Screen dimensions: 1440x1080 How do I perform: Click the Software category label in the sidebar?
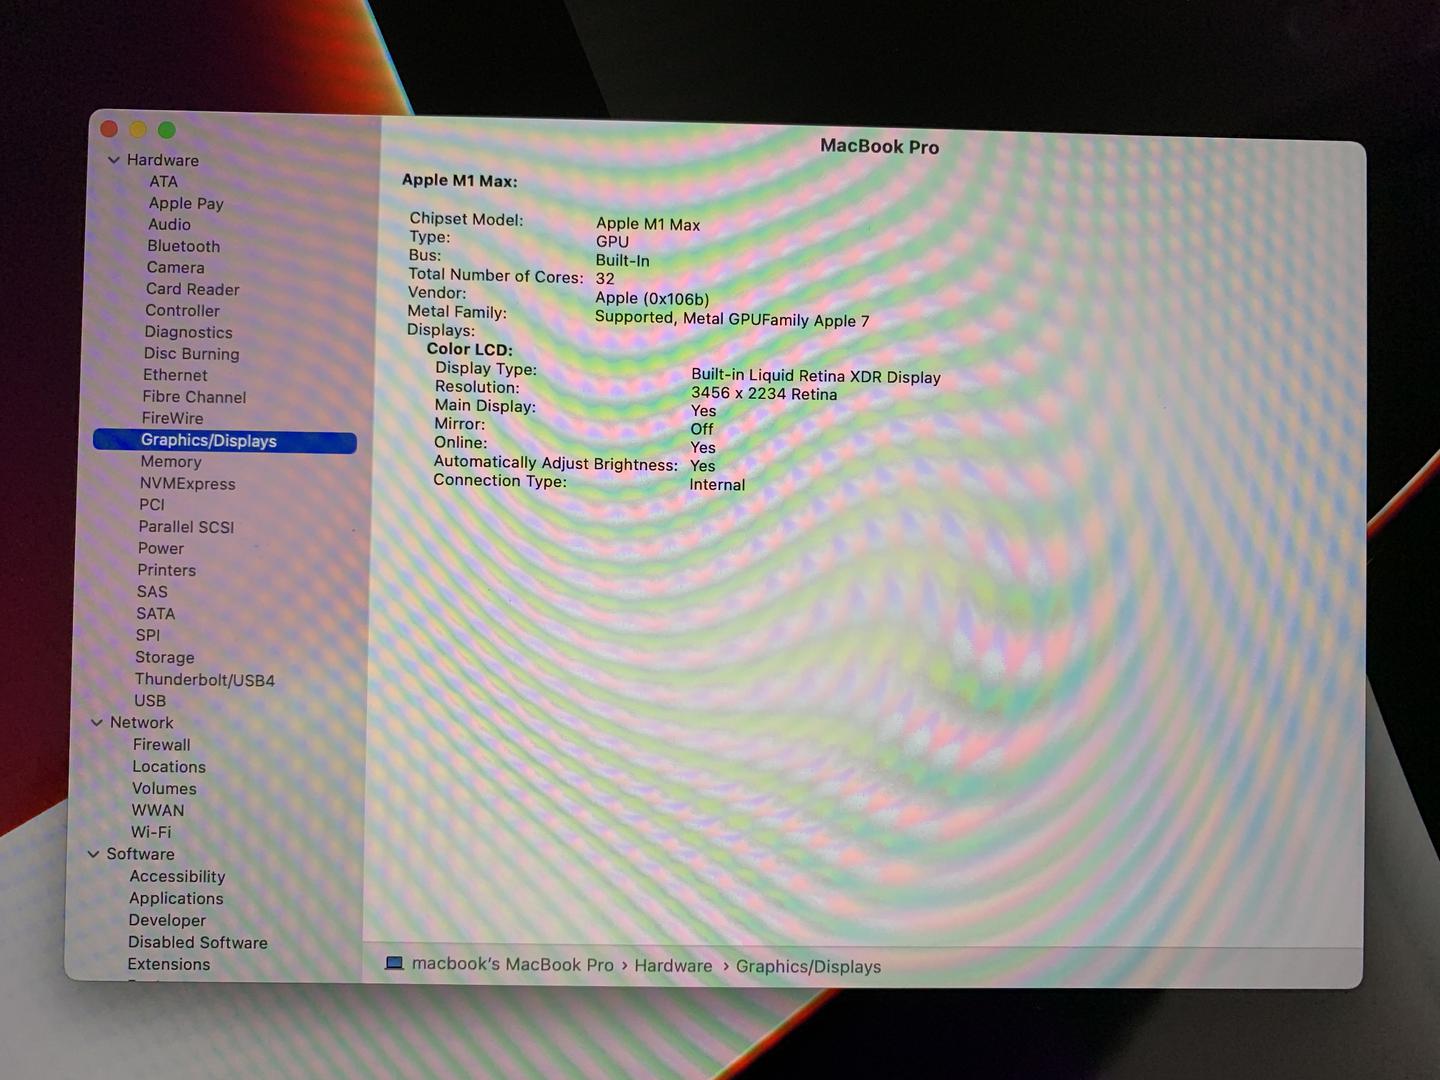point(141,854)
